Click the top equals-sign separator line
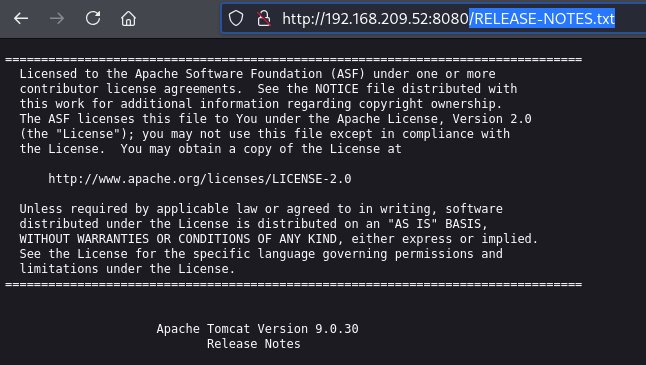Screen dimensions: 646x365 coord(293,59)
